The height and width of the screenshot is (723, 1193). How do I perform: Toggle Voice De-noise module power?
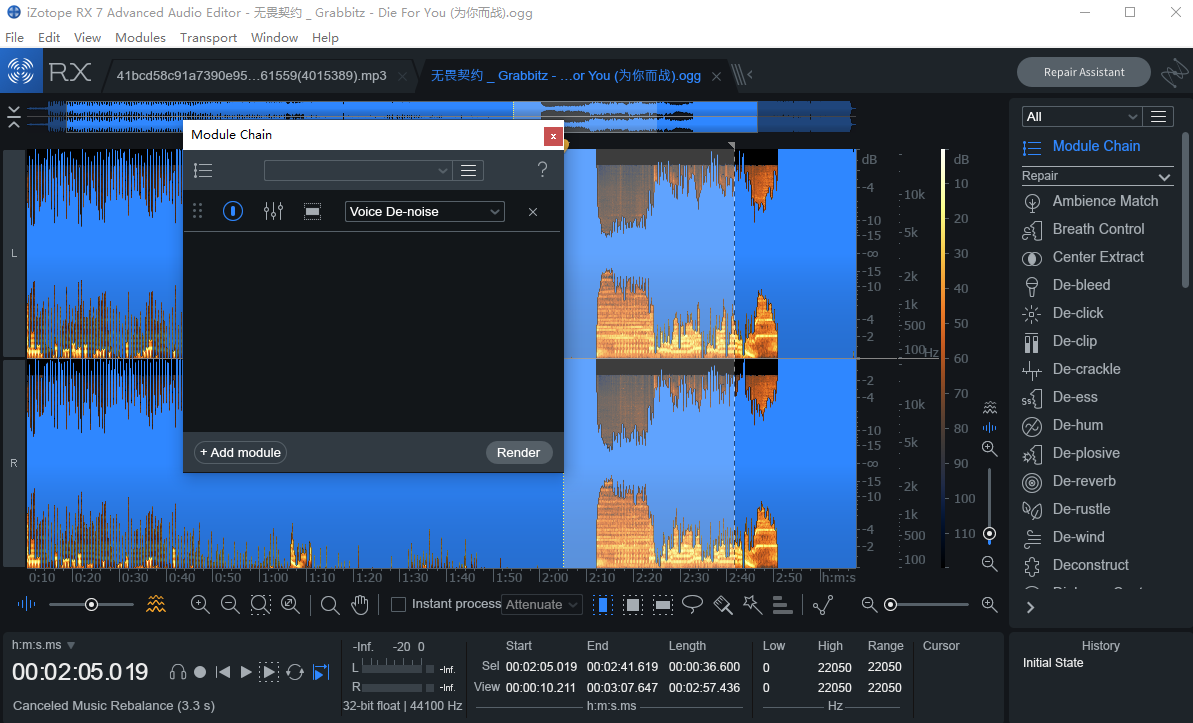click(233, 212)
